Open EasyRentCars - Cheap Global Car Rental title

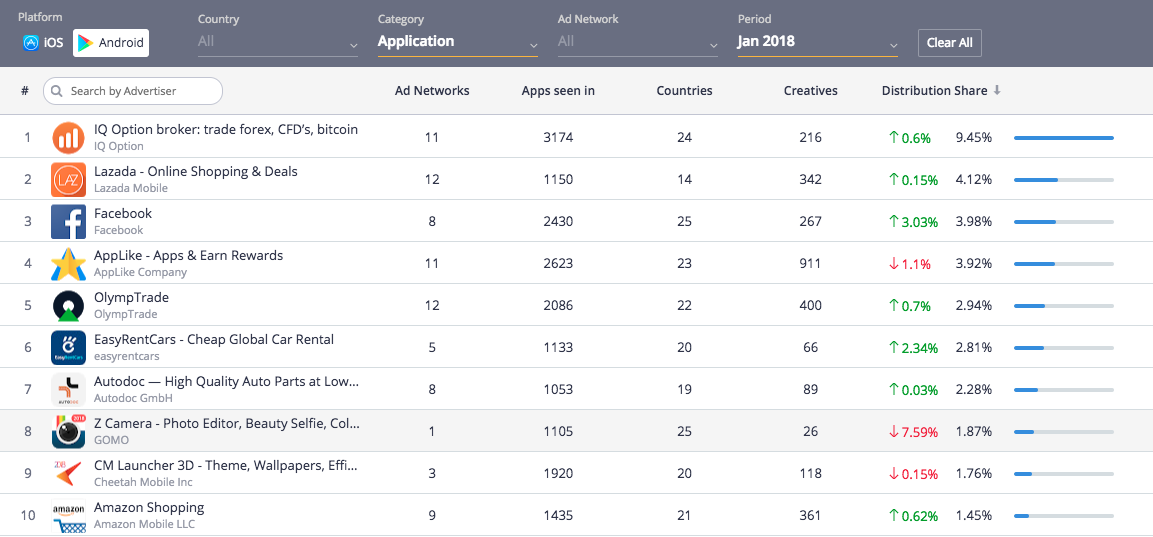coord(214,339)
